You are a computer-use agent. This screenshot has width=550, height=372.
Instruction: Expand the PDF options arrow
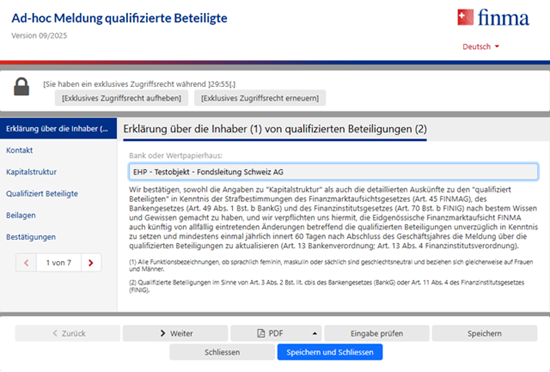pyautogui.click(x=315, y=333)
